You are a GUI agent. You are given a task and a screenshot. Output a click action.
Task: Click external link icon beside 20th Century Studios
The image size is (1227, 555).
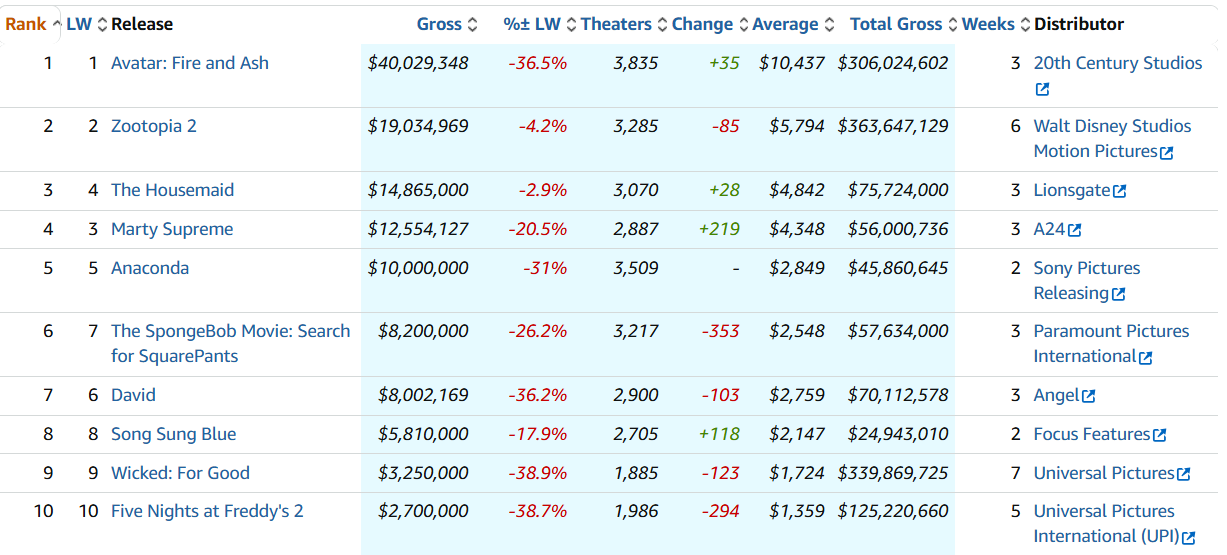click(1042, 89)
